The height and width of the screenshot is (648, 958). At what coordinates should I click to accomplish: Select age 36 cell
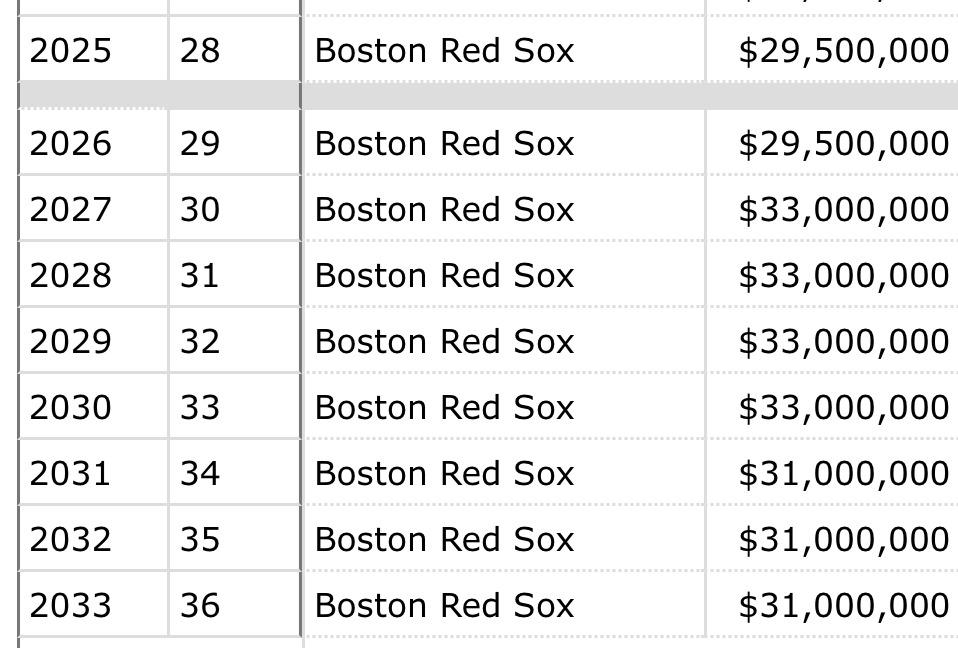click(x=235, y=605)
